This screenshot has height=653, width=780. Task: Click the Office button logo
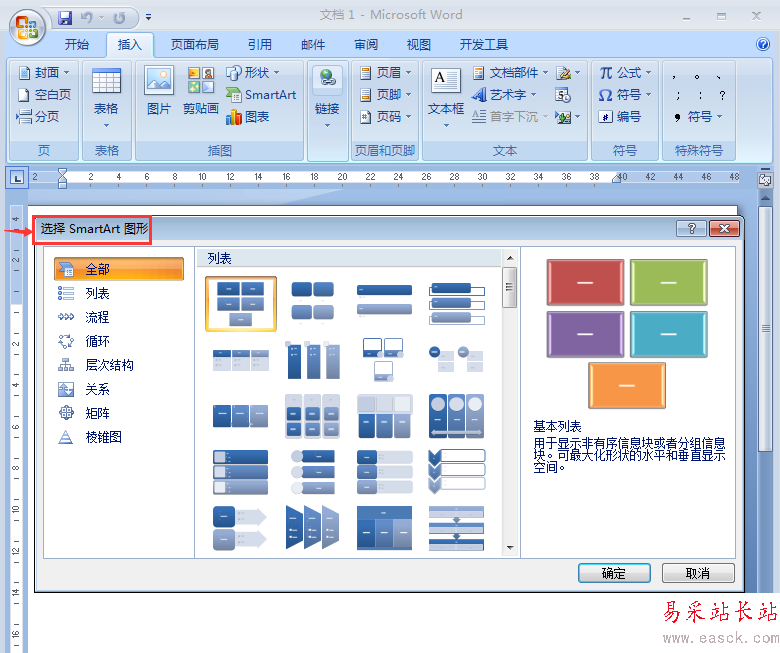click(27, 27)
